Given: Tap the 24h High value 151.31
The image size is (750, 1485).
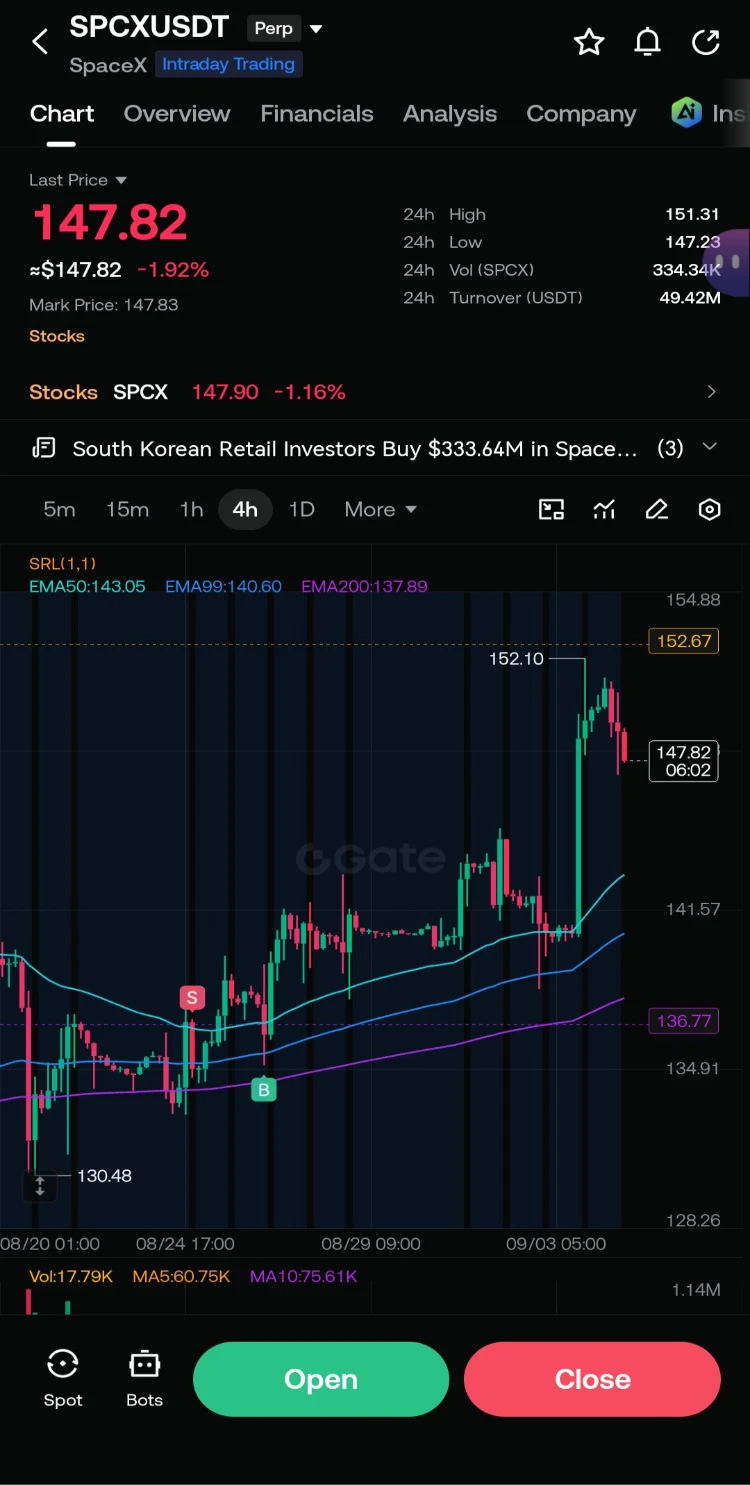Looking at the screenshot, I should (x=692, y=214).
